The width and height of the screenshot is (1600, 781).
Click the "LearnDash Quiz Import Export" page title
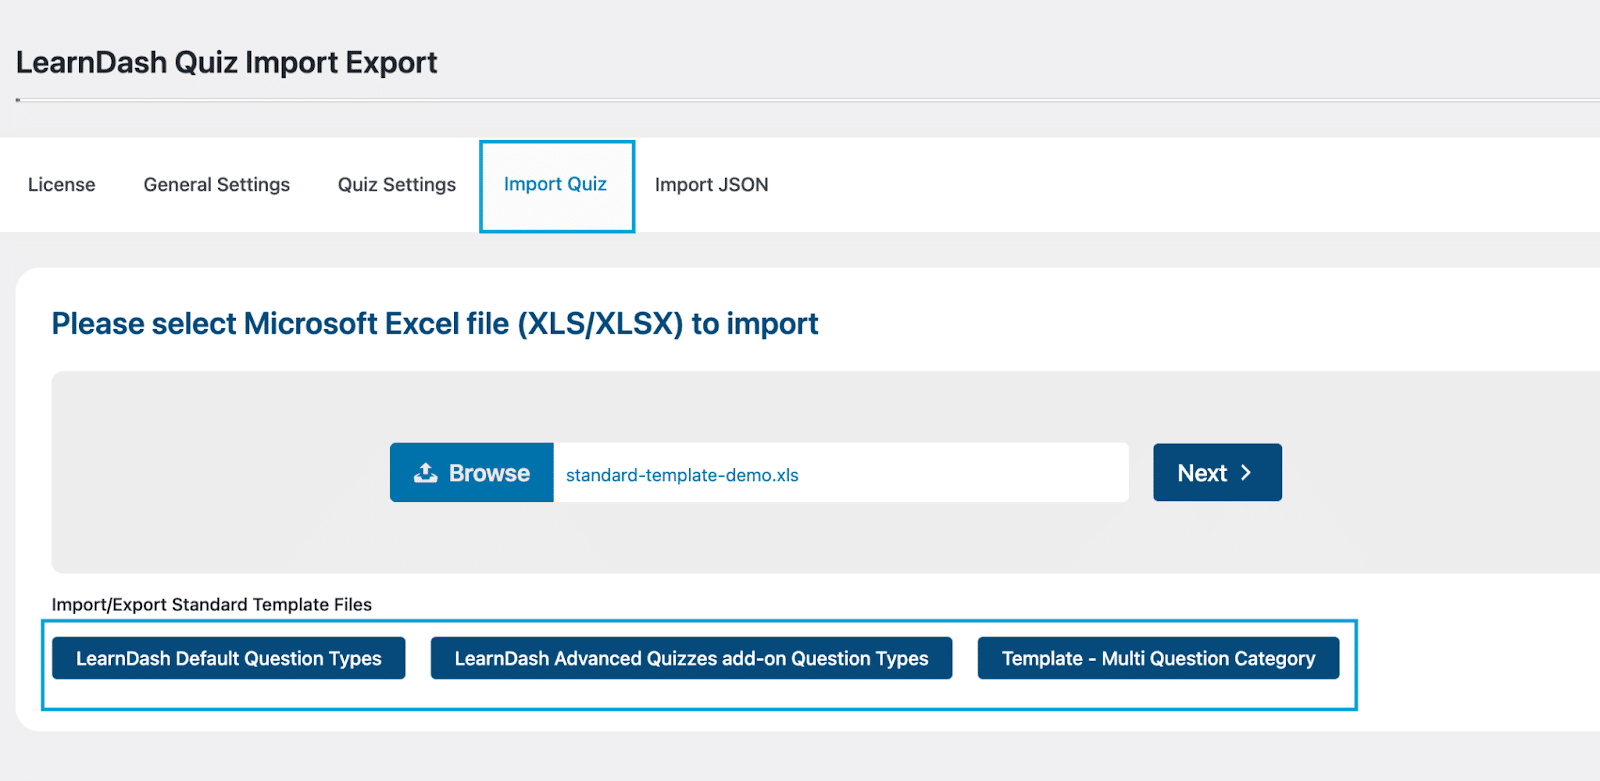coord(227,63)
